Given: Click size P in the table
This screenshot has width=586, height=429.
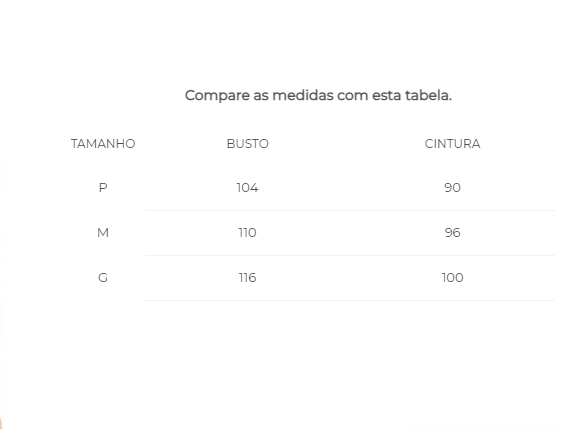Looking at the screenshot, I should pos(103,188).
